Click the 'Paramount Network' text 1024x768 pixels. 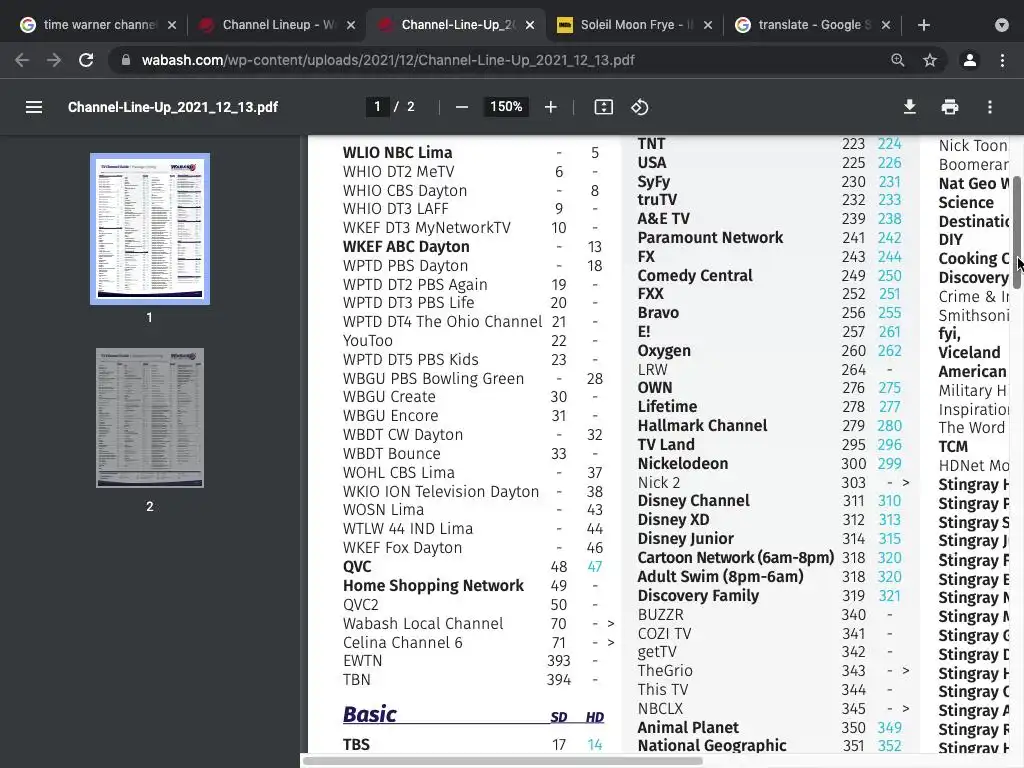coord(710,238)
